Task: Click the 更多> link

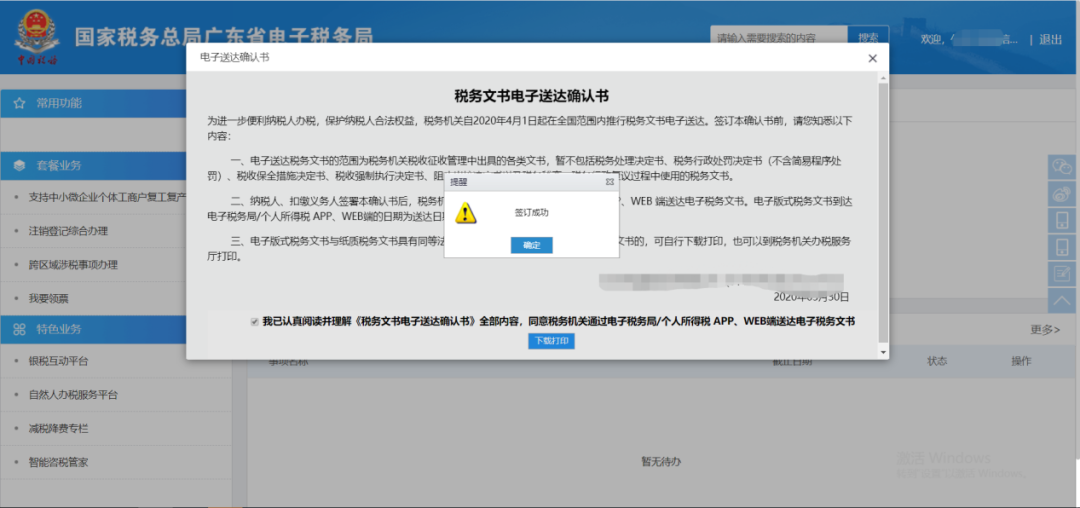Action: (x=1045, y=329)
